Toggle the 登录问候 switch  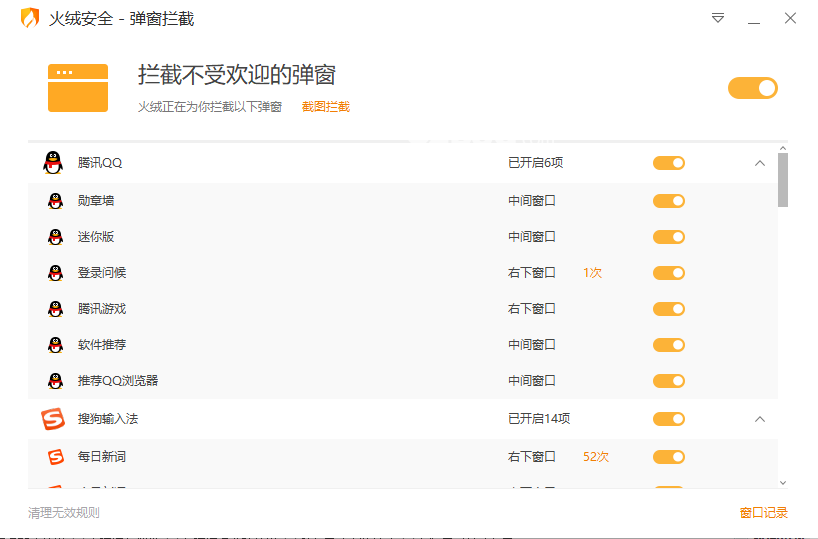pos(669,273)
